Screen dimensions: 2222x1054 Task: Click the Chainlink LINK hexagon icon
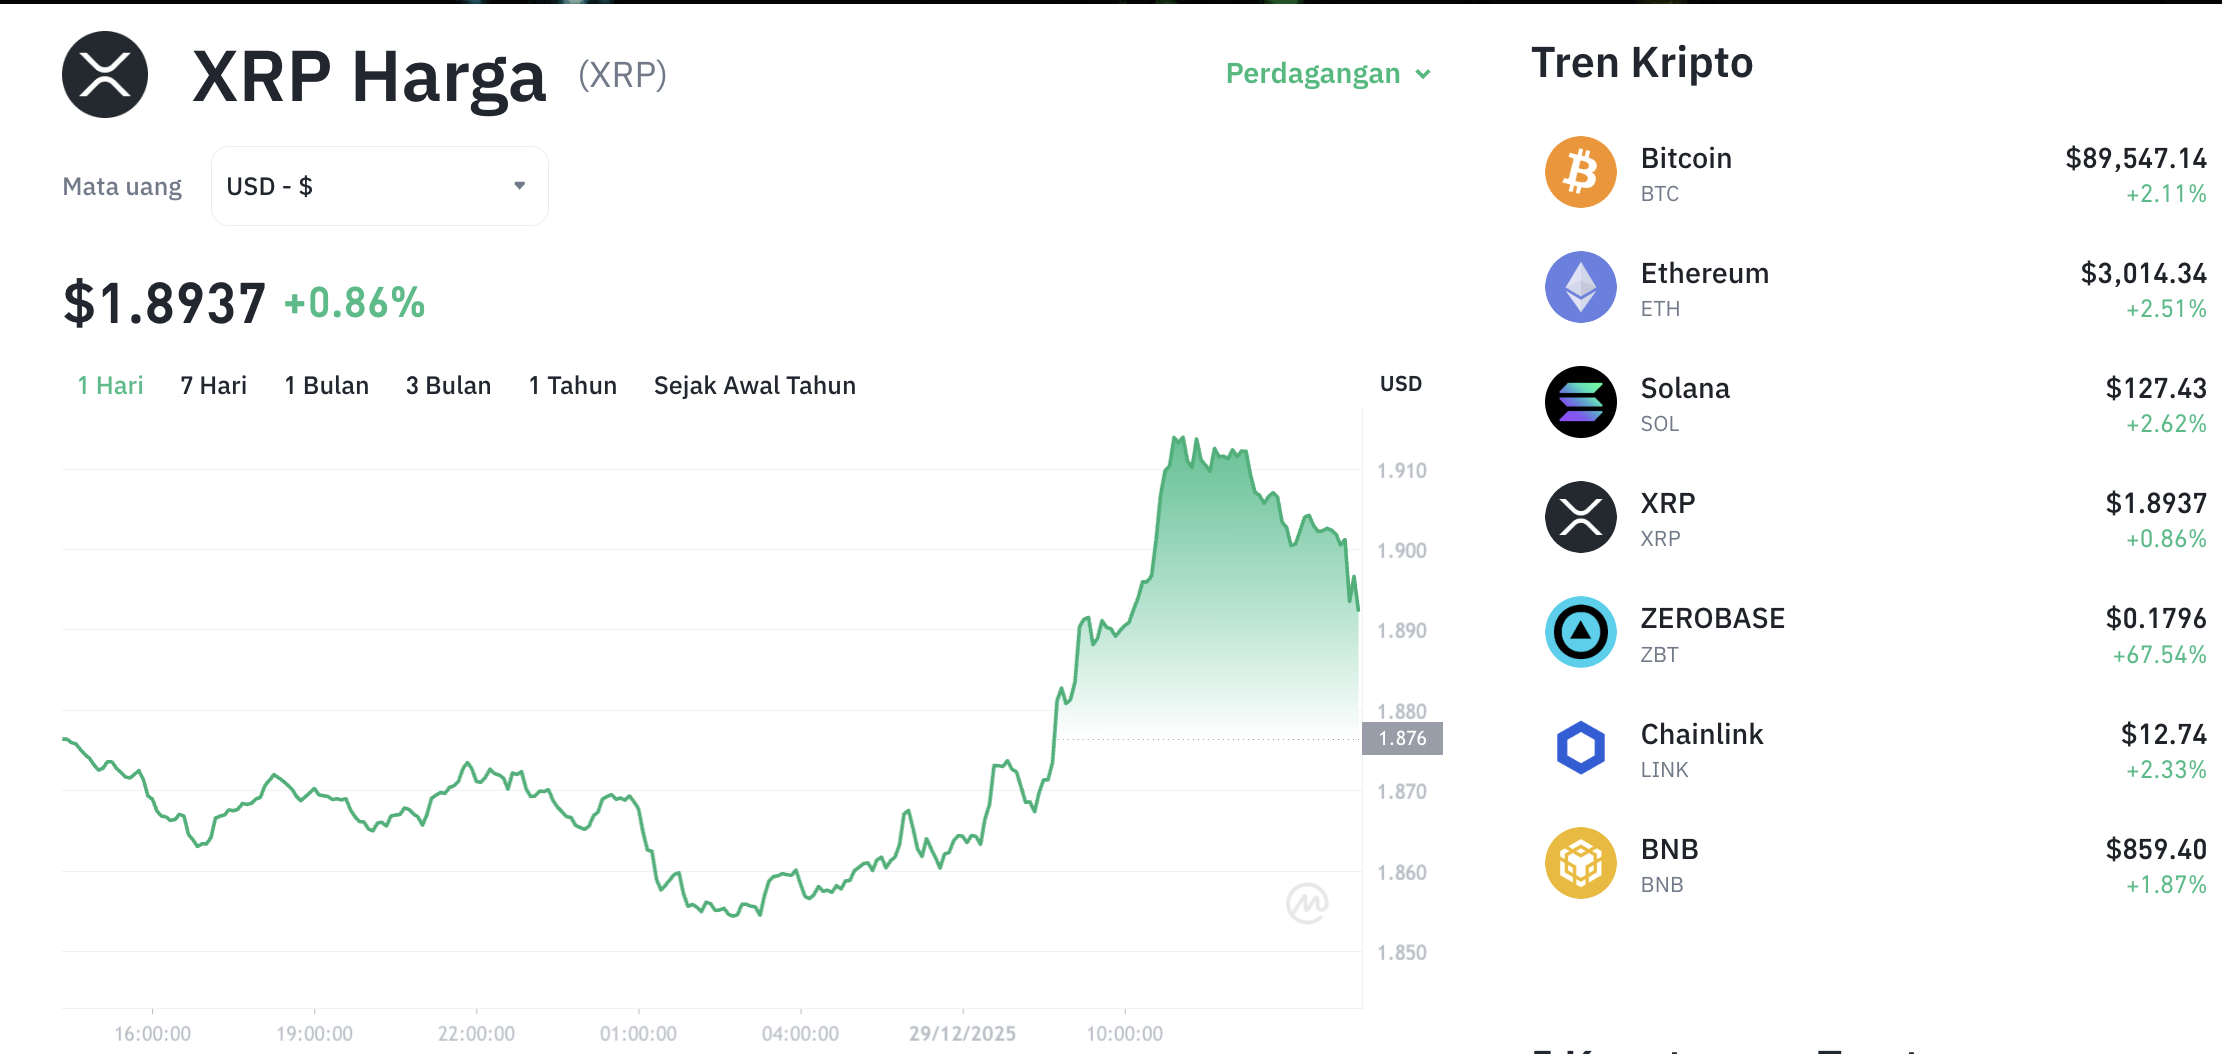click(x=1580, y=747)
